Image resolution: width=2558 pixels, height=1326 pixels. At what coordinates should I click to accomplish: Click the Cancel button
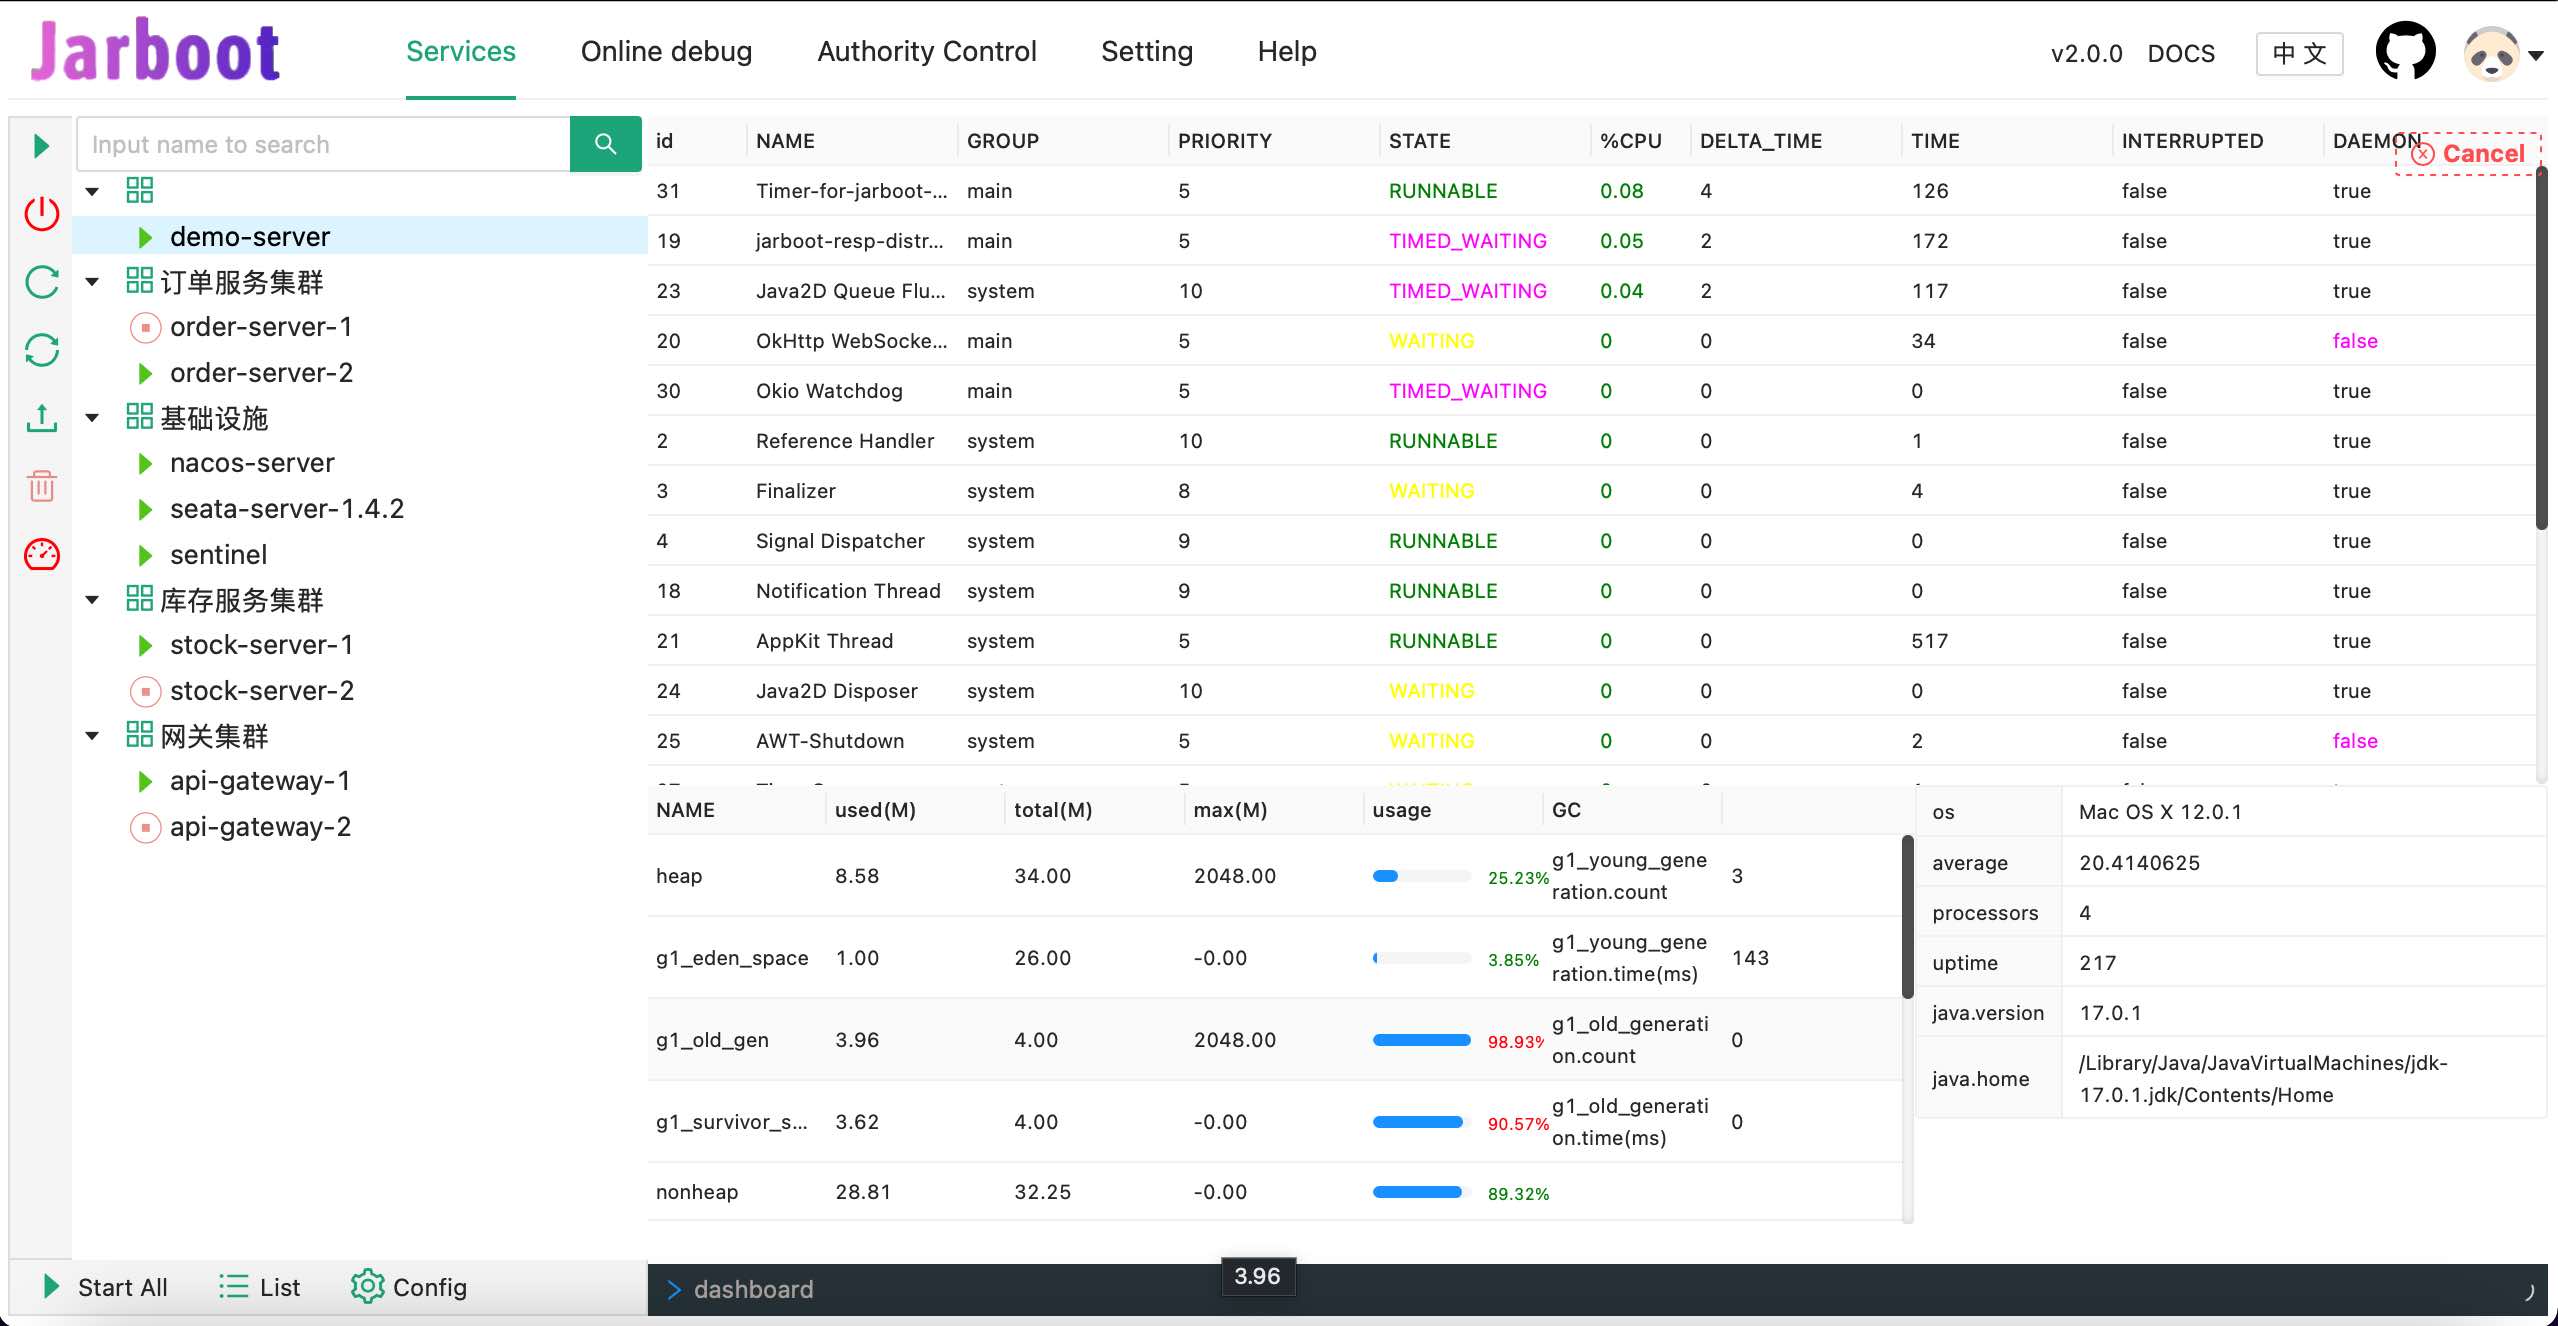[x=2468, y=154]
